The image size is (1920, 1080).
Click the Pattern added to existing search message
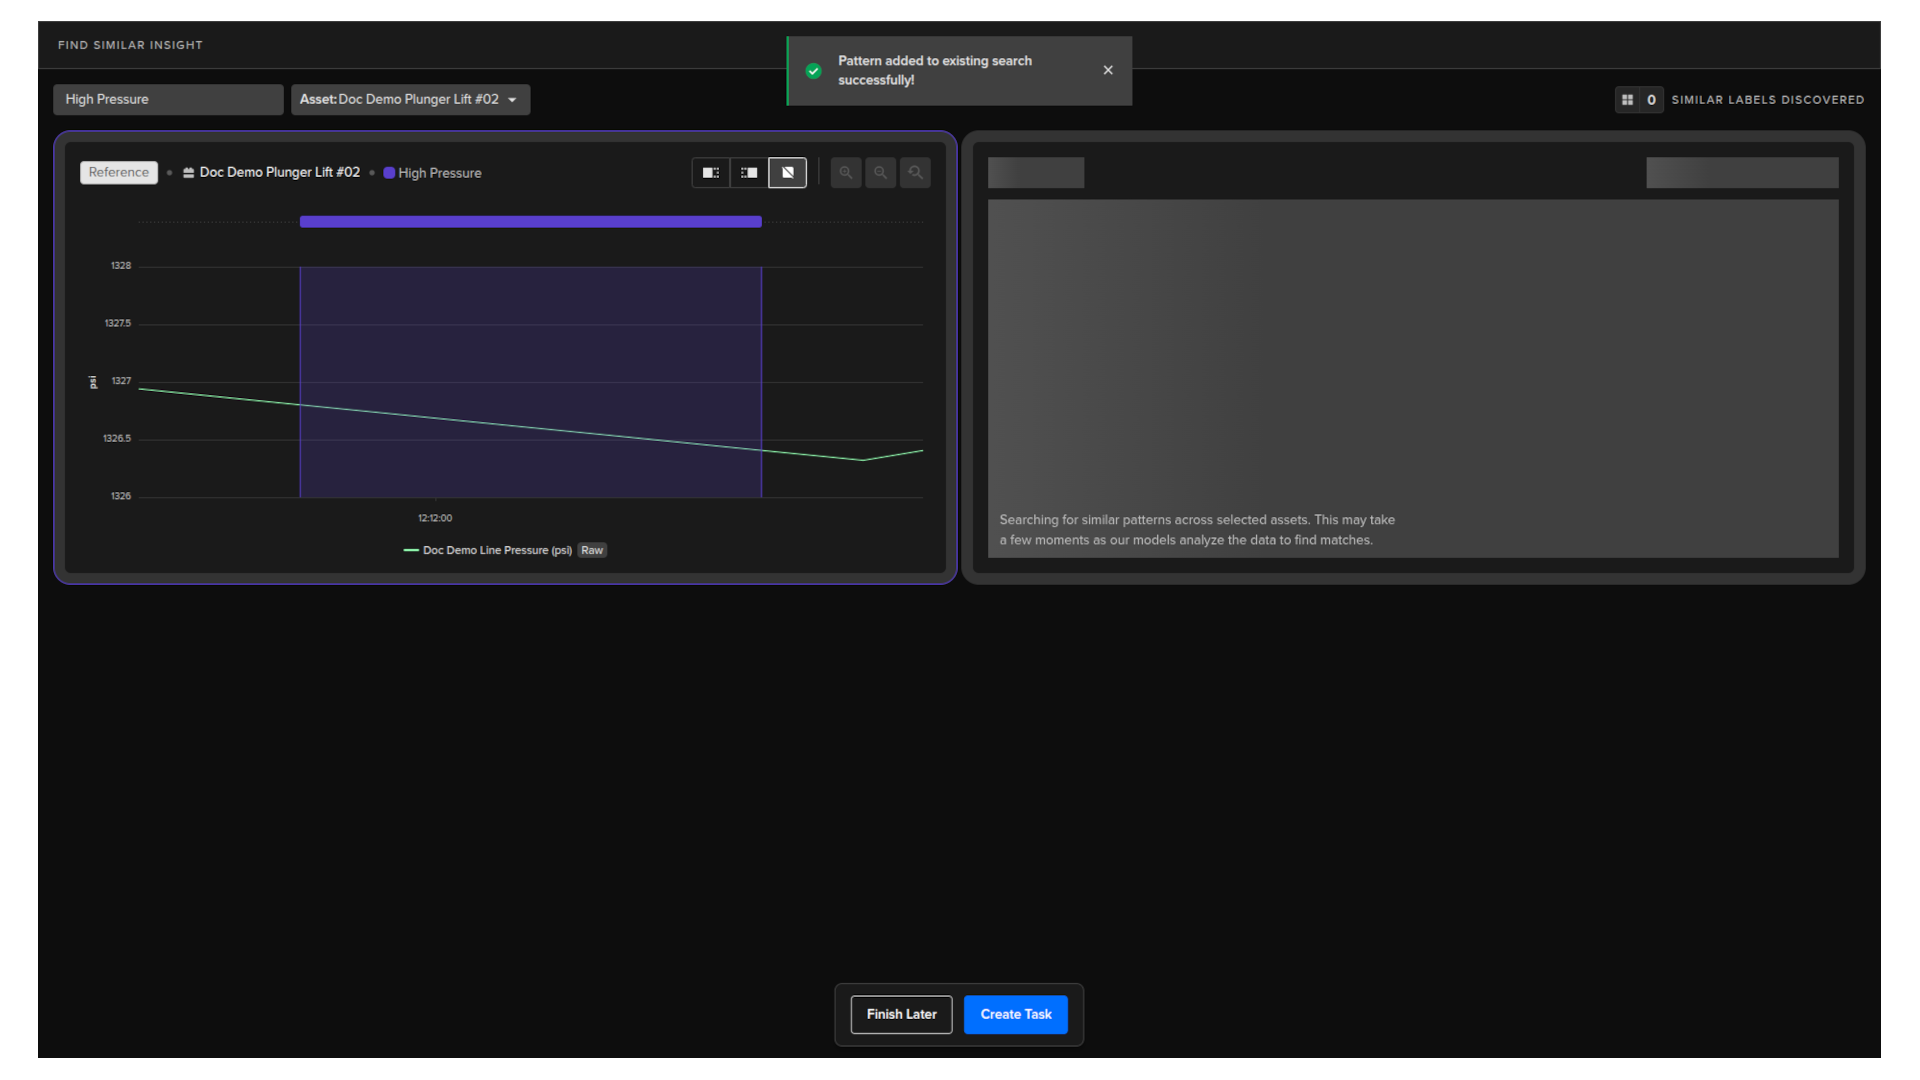click(935, 70)
